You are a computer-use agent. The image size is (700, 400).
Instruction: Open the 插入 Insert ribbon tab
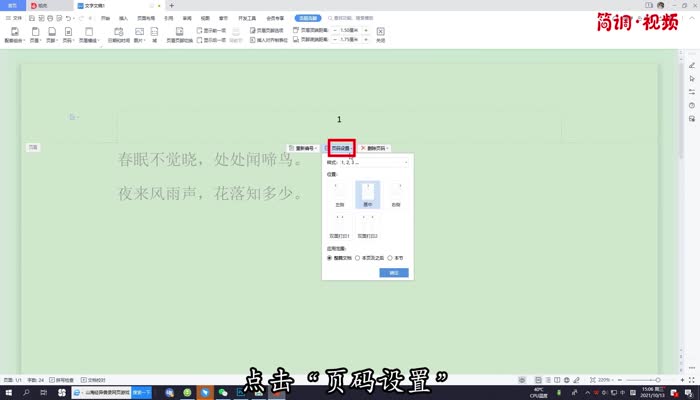(x=123, y=18)
